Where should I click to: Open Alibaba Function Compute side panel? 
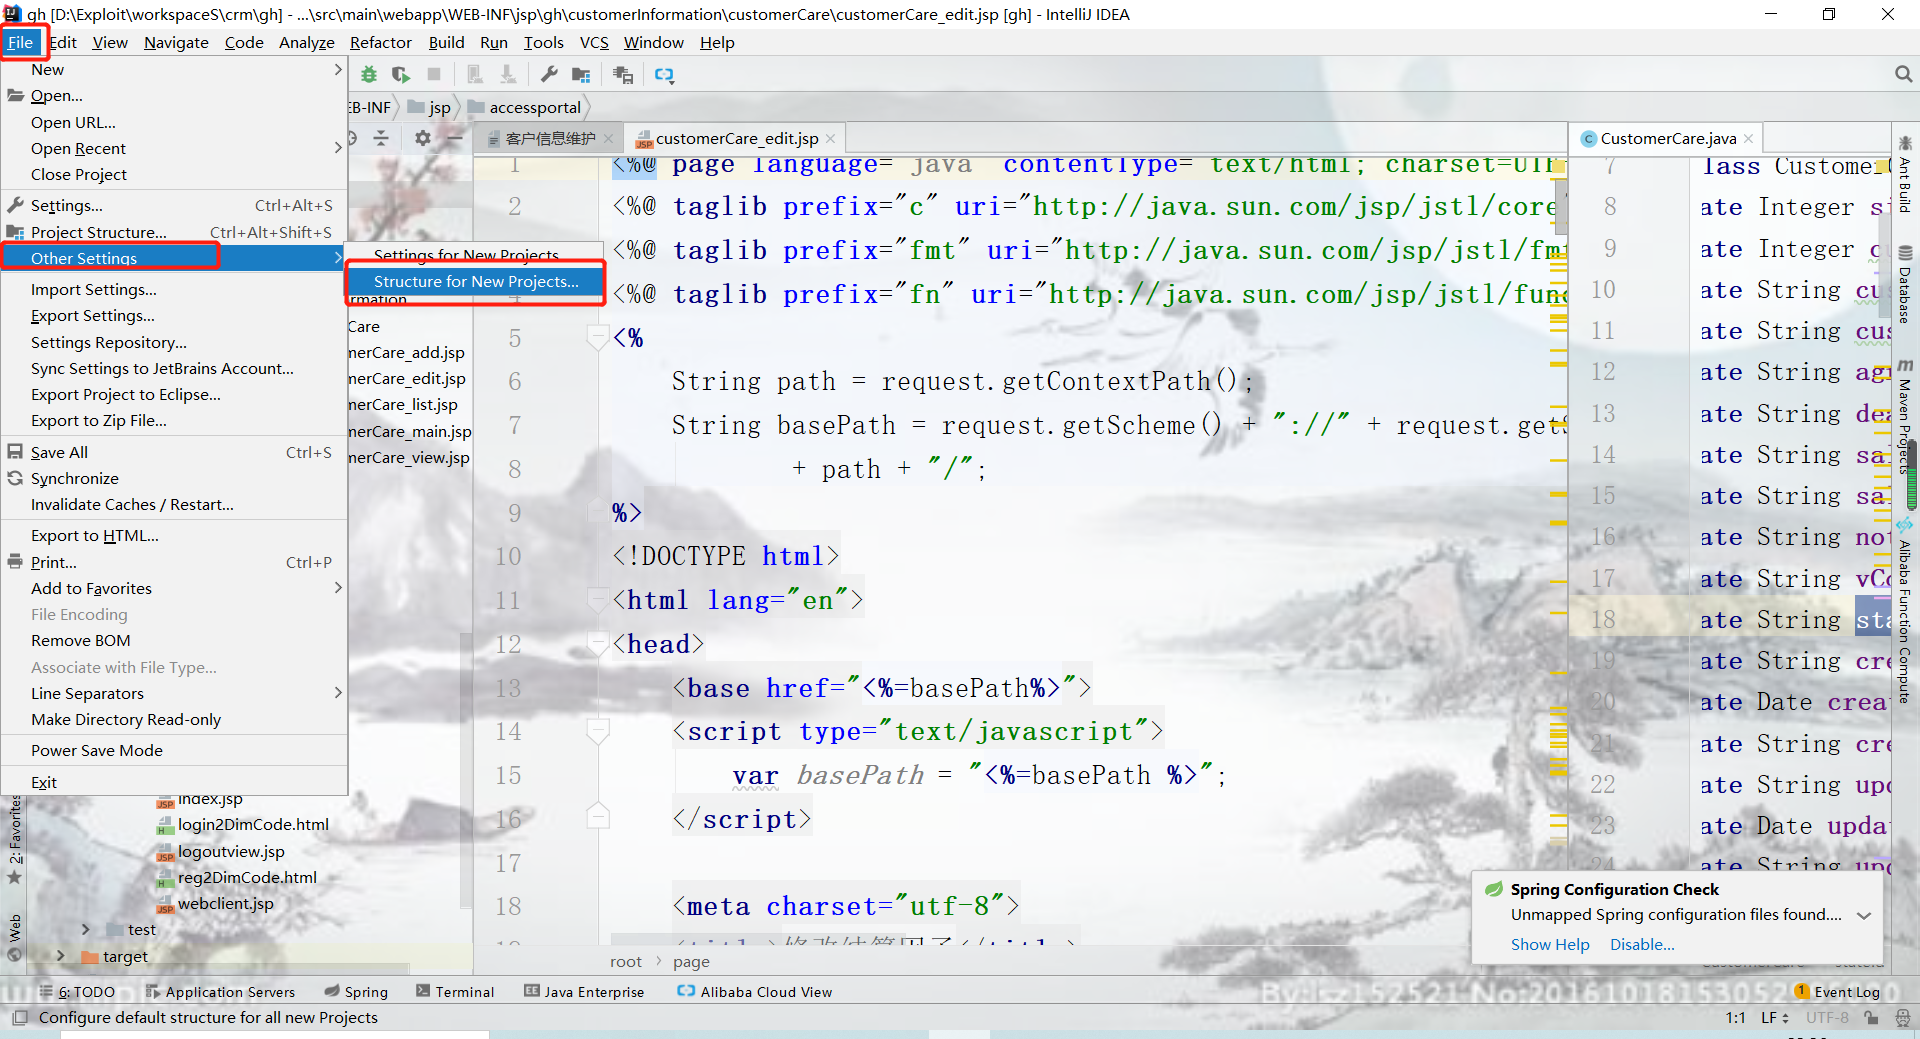[1905, 612]
